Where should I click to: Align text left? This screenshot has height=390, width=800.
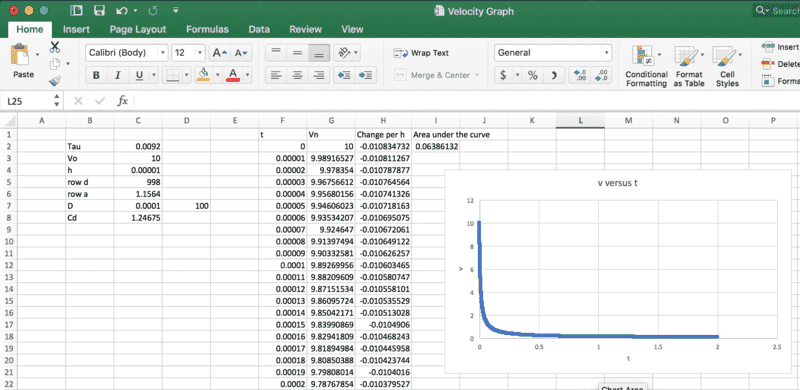[276, 75]
